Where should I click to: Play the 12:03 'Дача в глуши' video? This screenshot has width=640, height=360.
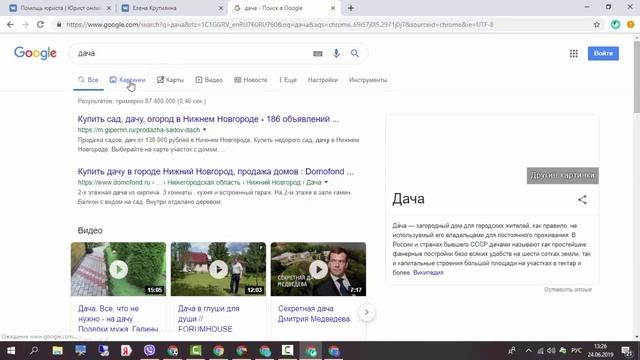click(x=218, y=269)
